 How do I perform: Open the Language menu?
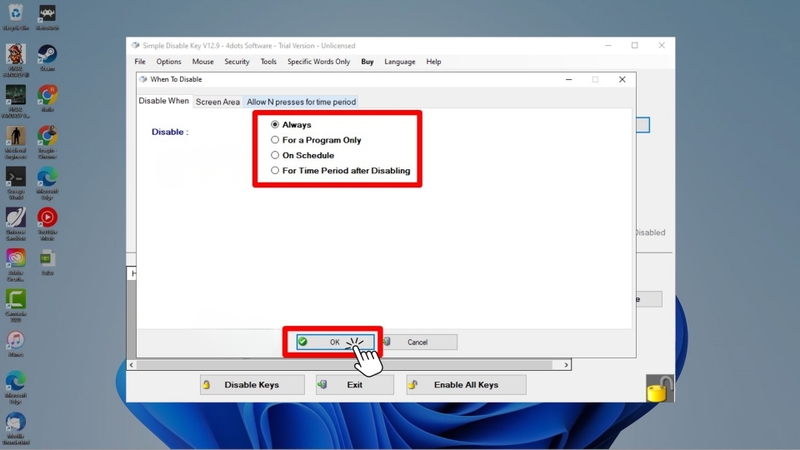pyautogui.click(x=399, y=62)
